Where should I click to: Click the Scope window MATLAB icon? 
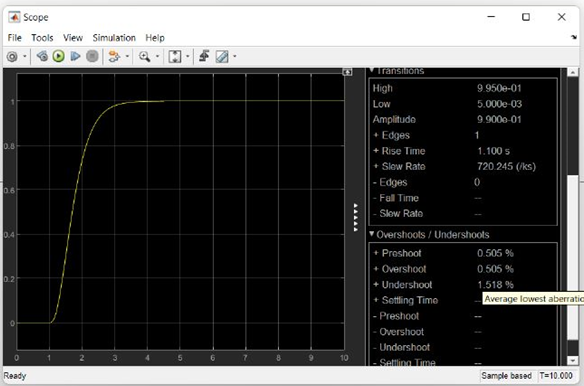point(14,17)
